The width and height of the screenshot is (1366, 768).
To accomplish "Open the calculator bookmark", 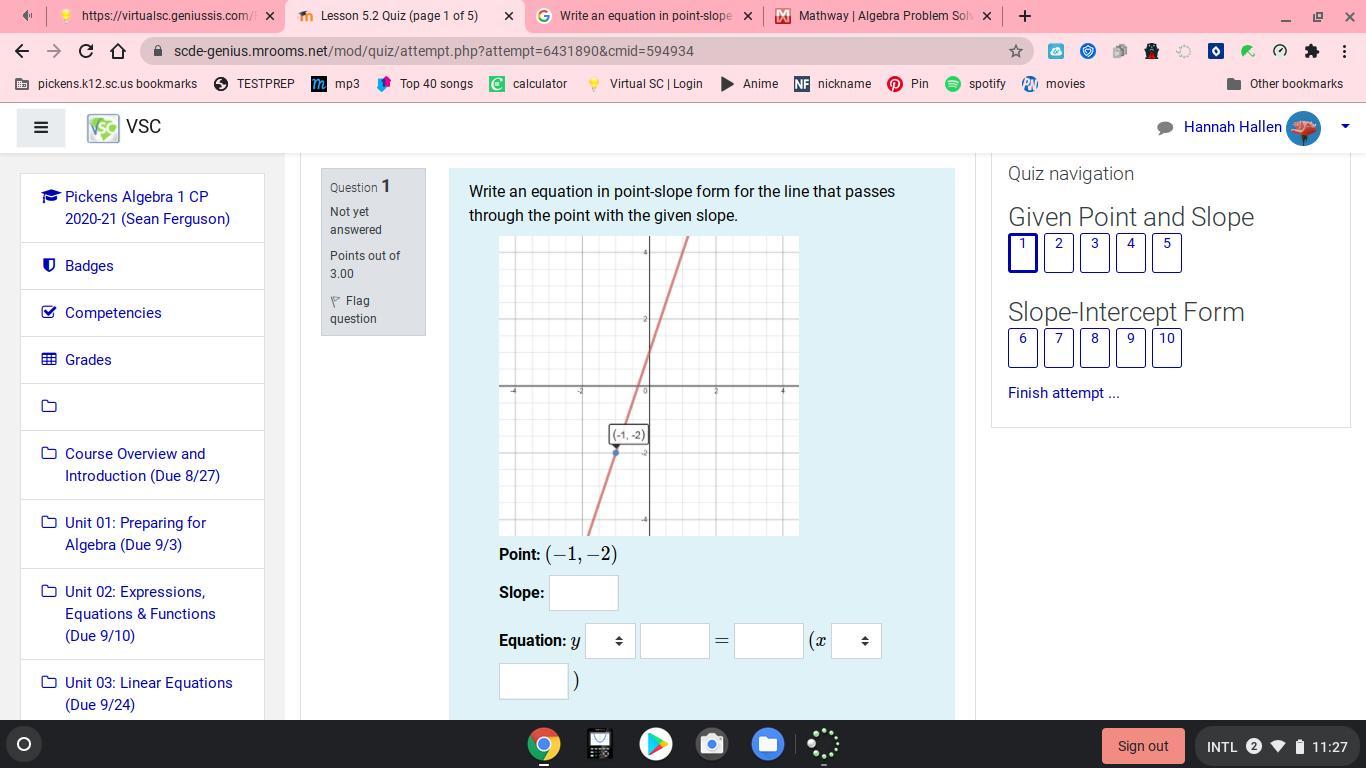I will coord(528,84).
